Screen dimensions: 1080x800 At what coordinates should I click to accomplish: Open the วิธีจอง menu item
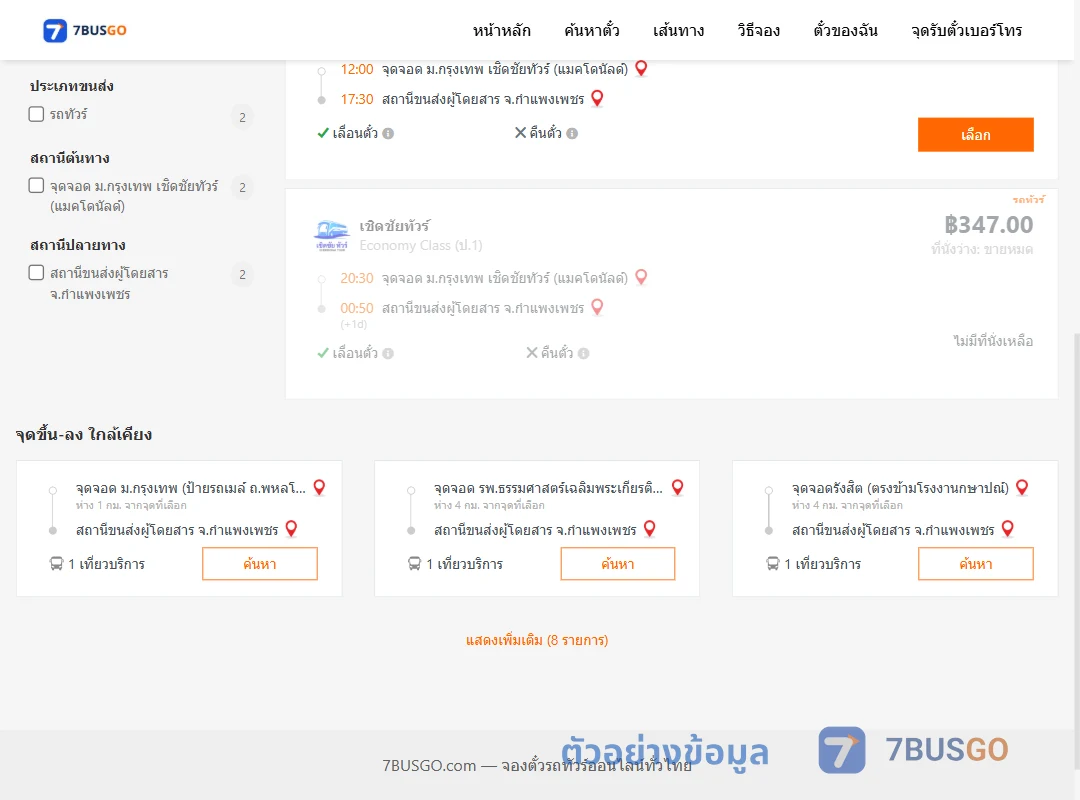pos(758,30)
